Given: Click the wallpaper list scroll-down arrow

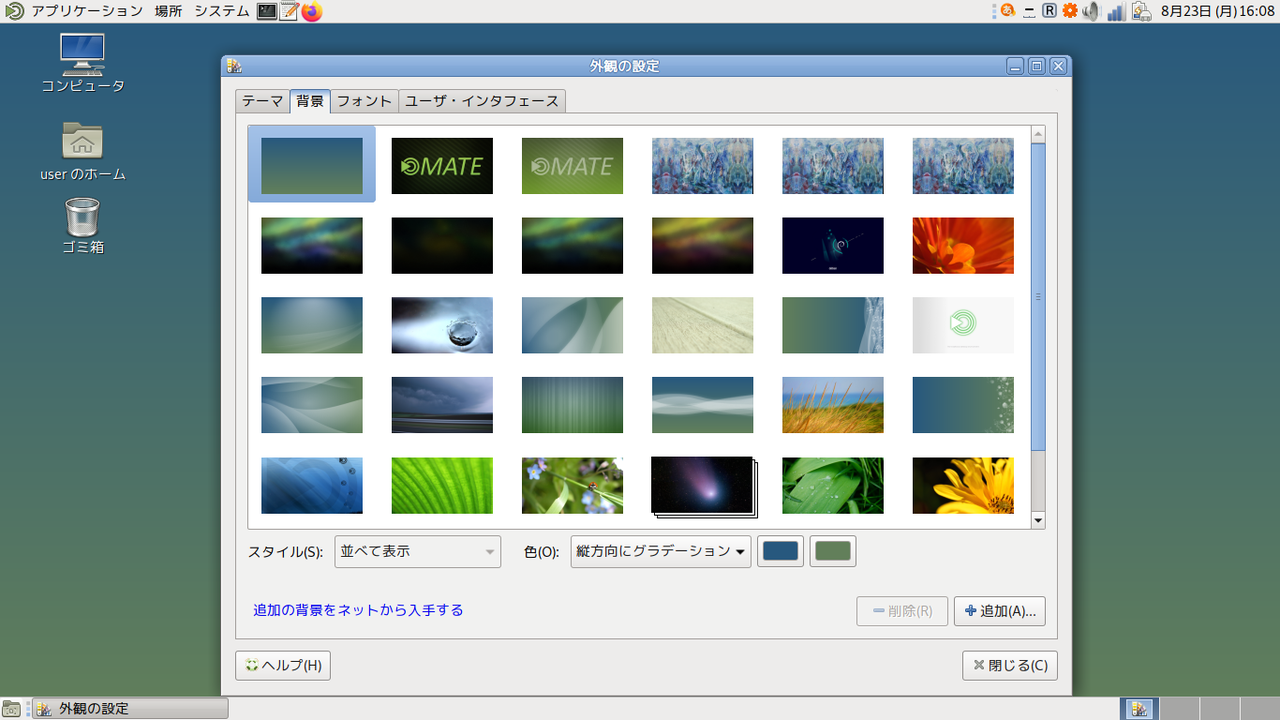Looking at the screenshot, I should [x=1038, y=520].
